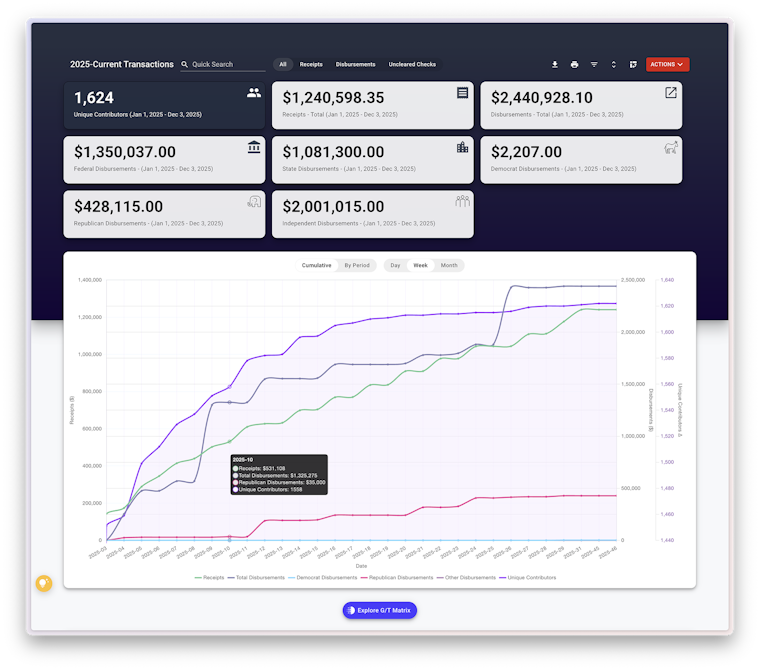Set chart granularity to Day

coord(395,265)
